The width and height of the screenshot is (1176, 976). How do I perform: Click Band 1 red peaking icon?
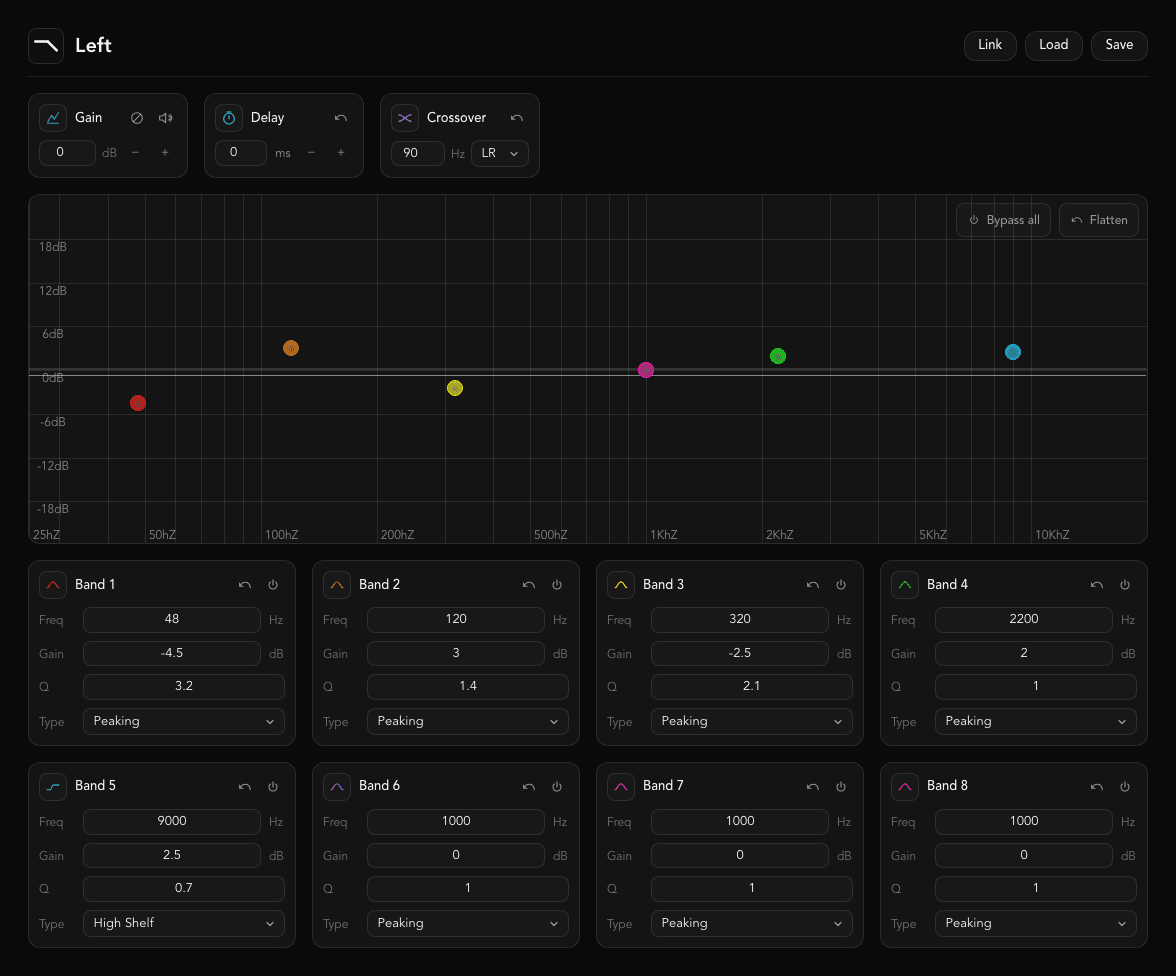(x=52, y=584)
